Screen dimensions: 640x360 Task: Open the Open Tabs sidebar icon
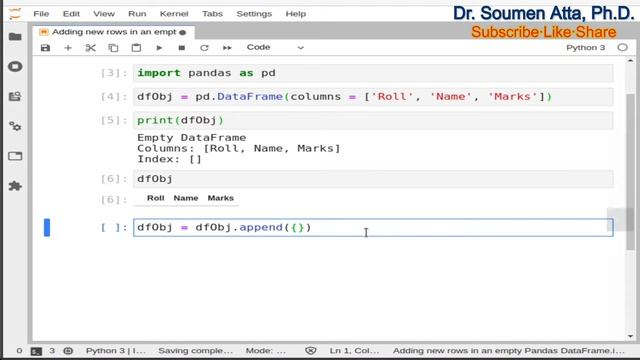tap(15, 156)
